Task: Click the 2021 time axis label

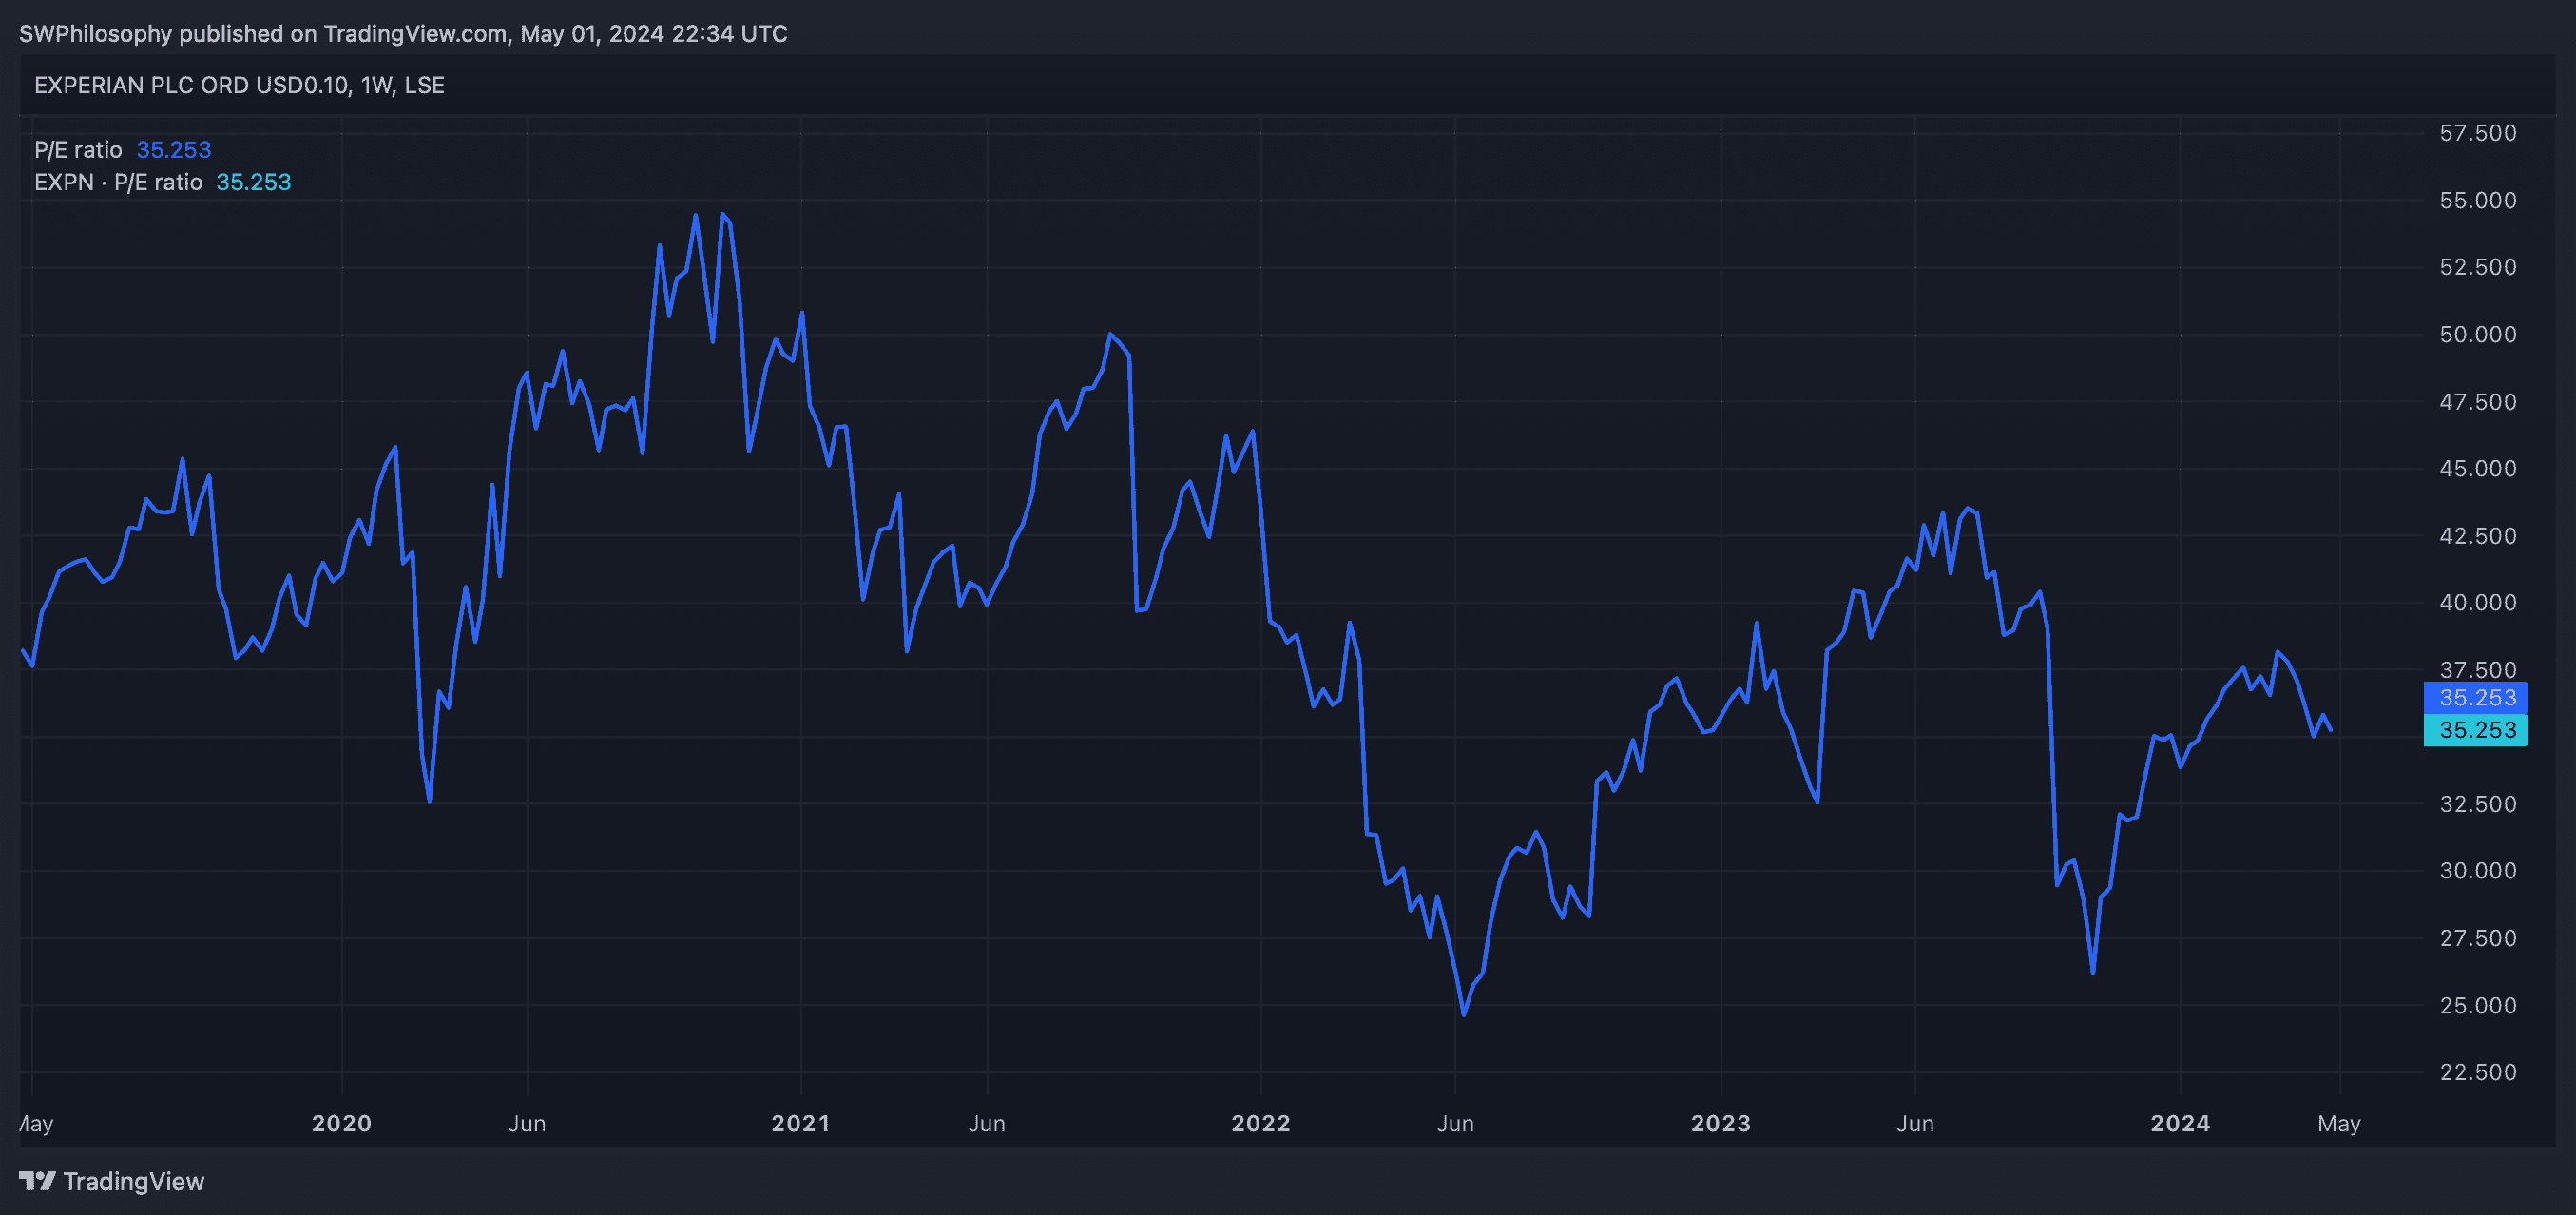Action: coord(800,1123)
